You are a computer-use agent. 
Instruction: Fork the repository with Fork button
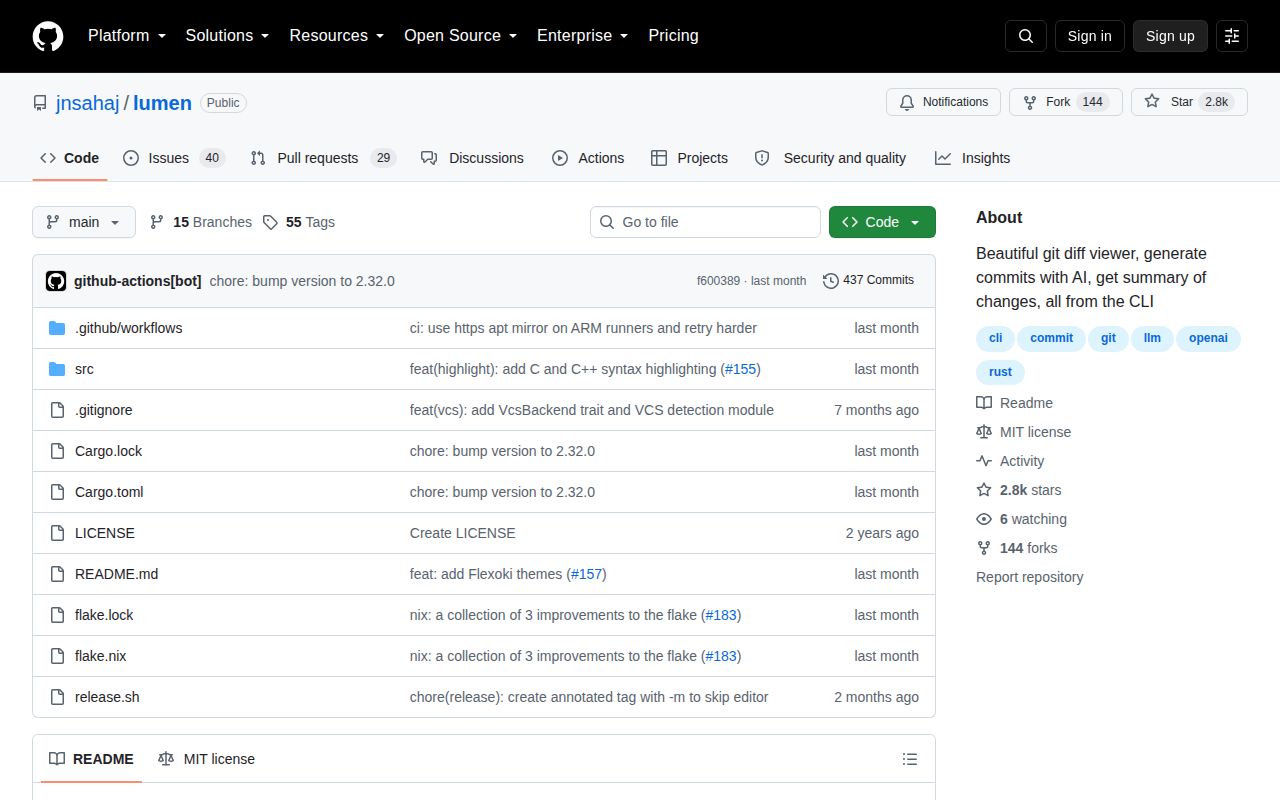coord(1066,102)
